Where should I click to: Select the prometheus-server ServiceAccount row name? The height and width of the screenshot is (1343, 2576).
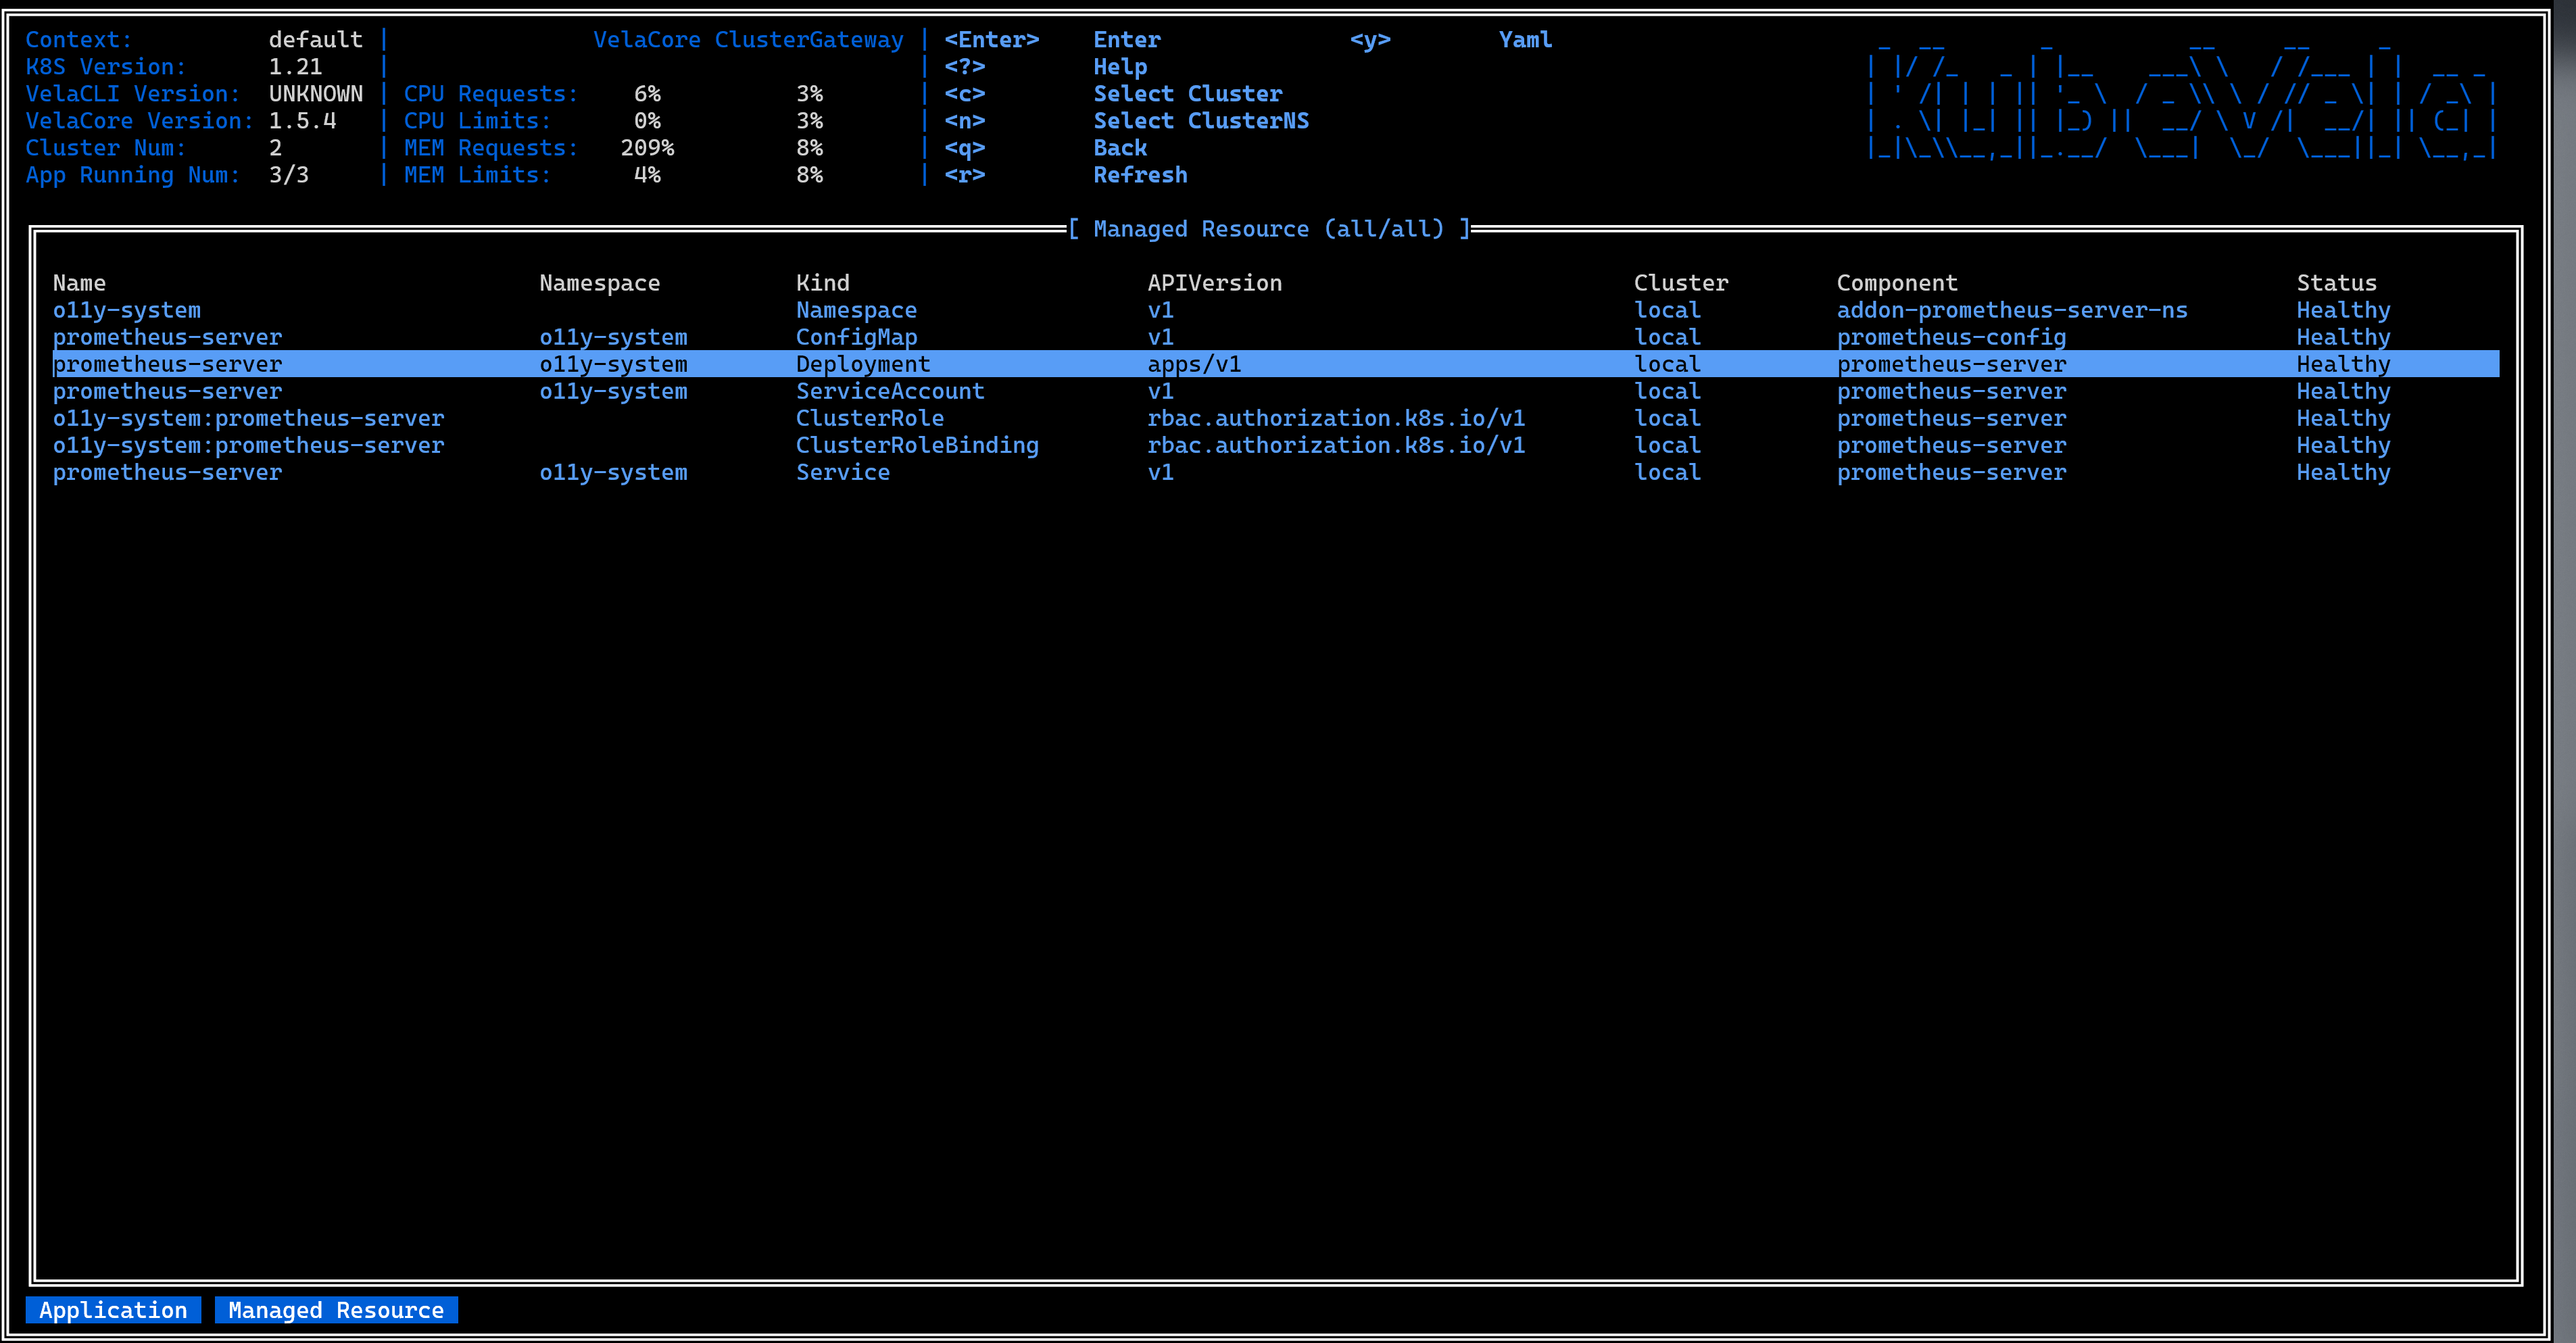(167, 391)
